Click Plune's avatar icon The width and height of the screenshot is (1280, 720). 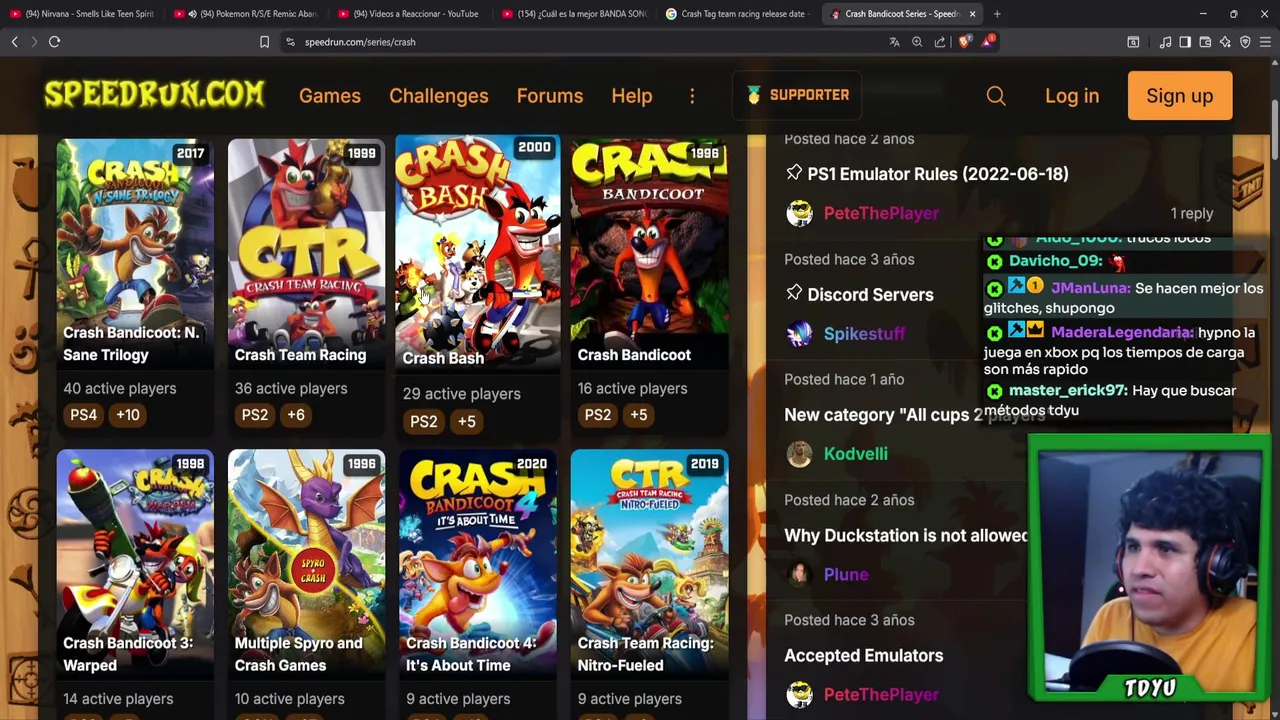coord(799,574)
